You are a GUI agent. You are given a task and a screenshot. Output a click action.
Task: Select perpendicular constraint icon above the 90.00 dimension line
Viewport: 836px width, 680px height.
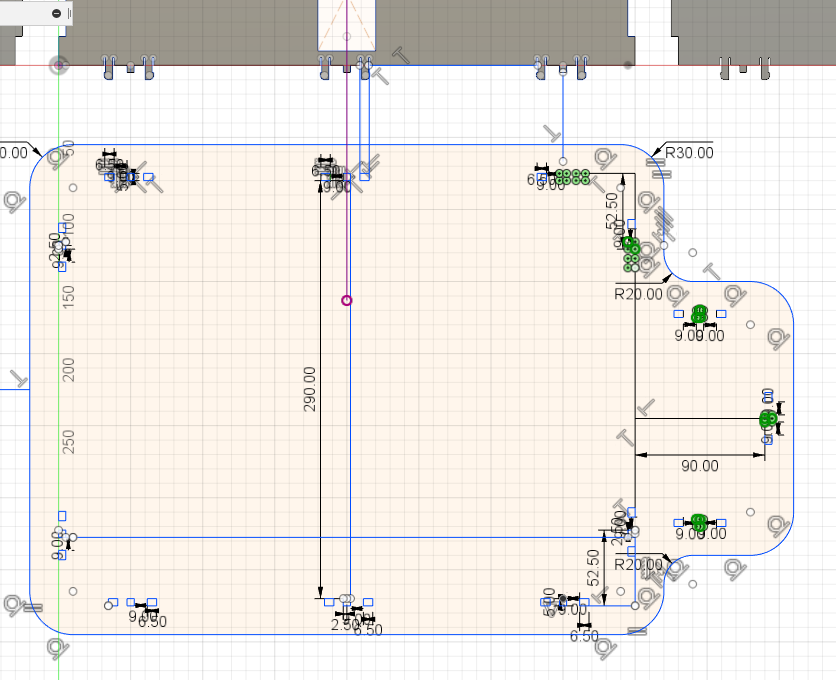(646, 408)
